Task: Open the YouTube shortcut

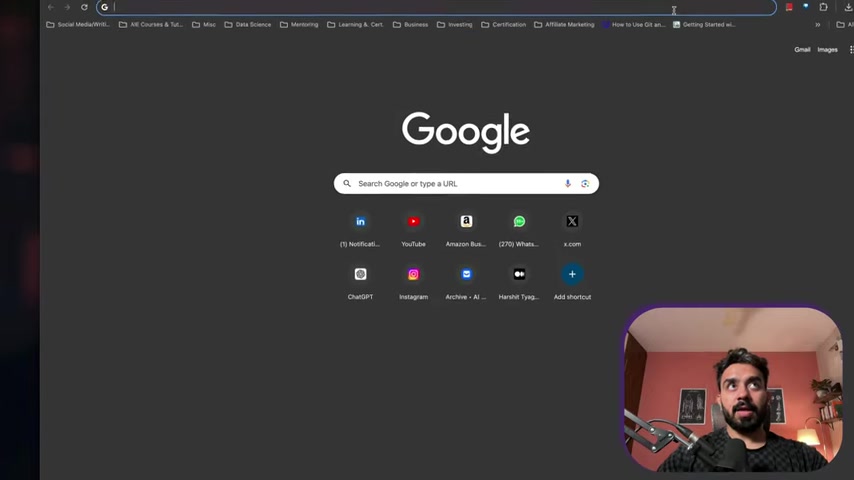Action: [413, 230]
